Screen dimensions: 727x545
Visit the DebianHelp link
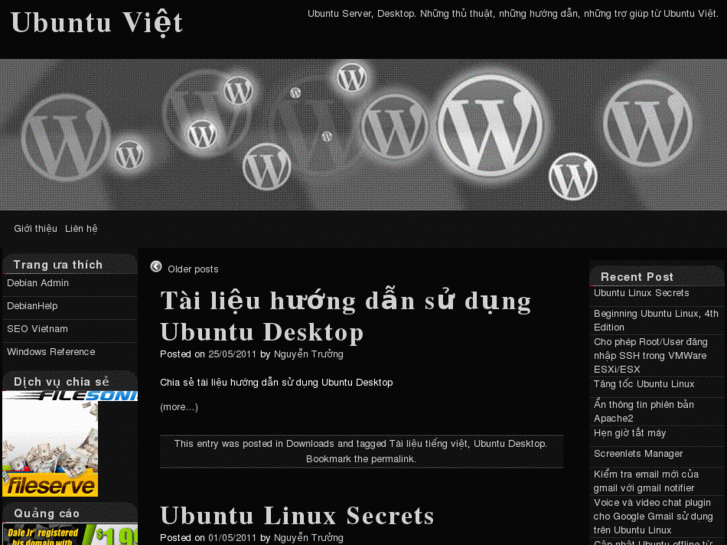pos(32,306)
